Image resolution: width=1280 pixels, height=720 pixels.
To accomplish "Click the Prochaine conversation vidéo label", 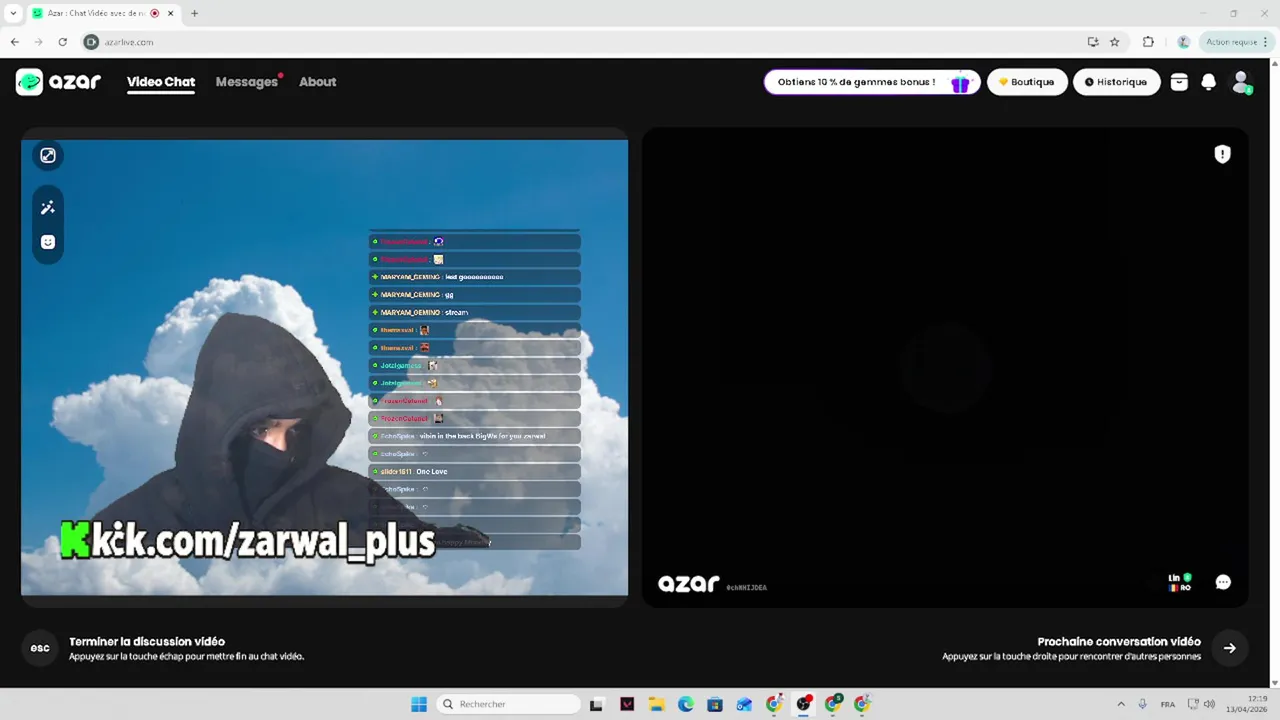I will pyautogui.click(x=1119, y=642).
